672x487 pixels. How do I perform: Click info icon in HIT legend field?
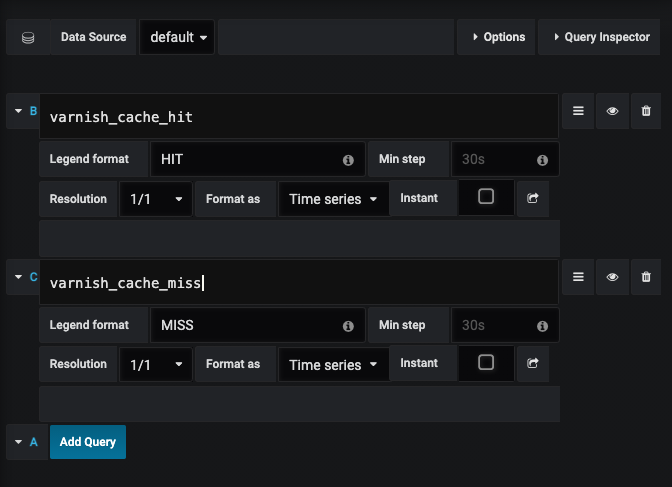click(348, 160)
